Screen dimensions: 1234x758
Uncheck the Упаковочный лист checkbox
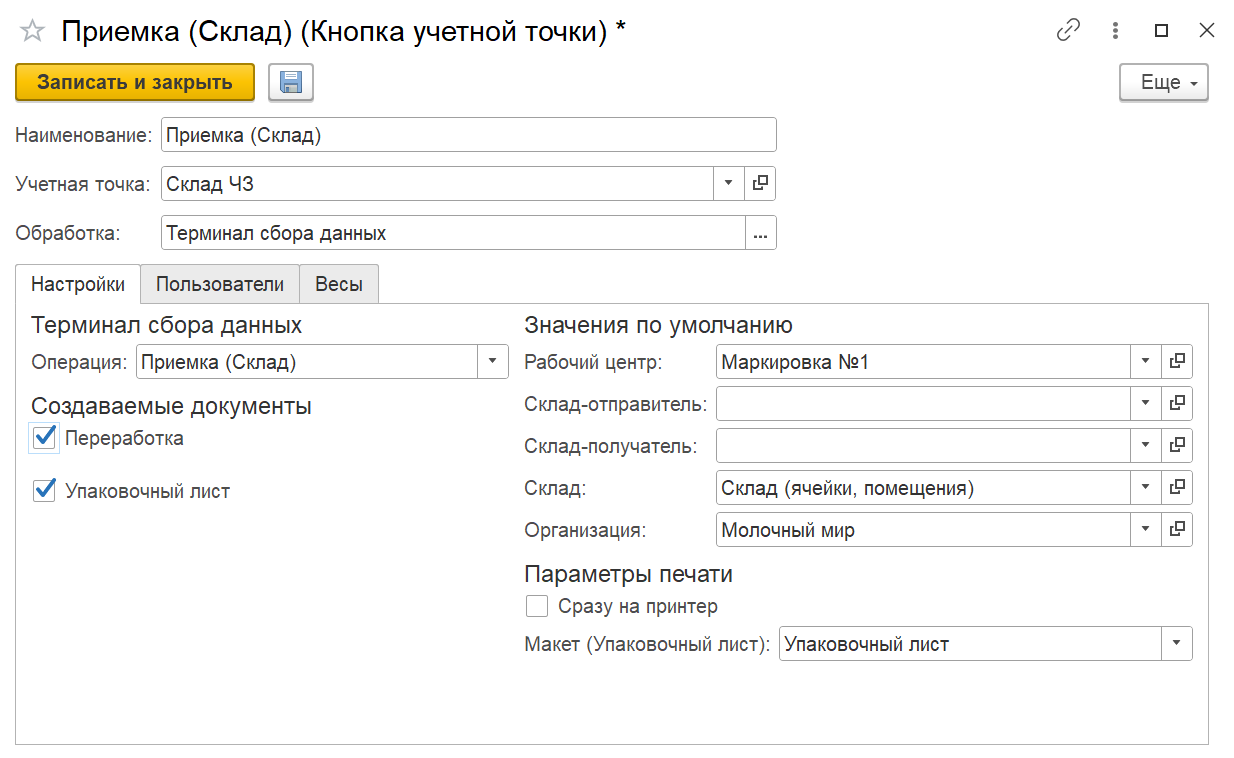[44, 491]
